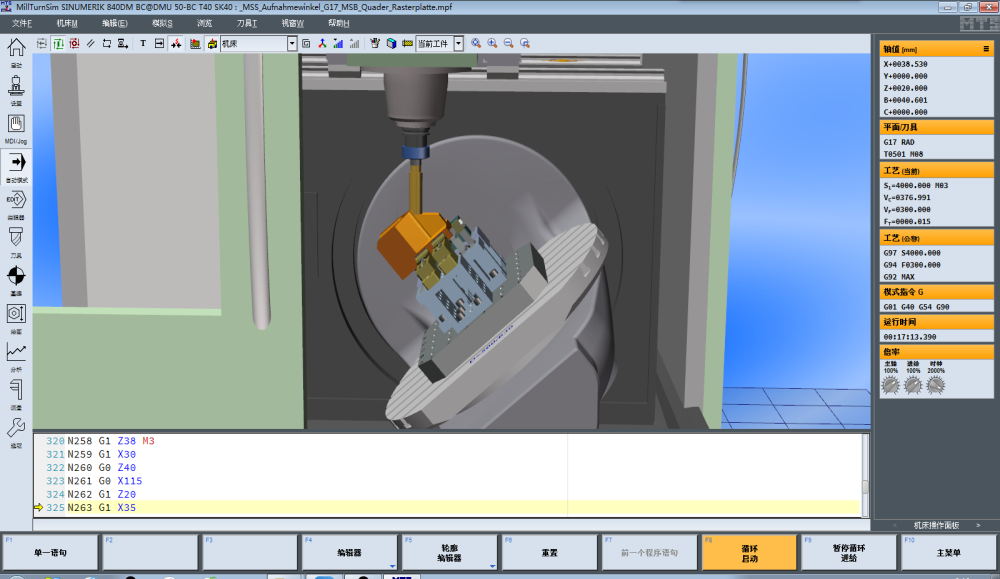Toggle the T text display toolbar button
The height and width of the screenshot is (579, 1000).
point(143,44)
